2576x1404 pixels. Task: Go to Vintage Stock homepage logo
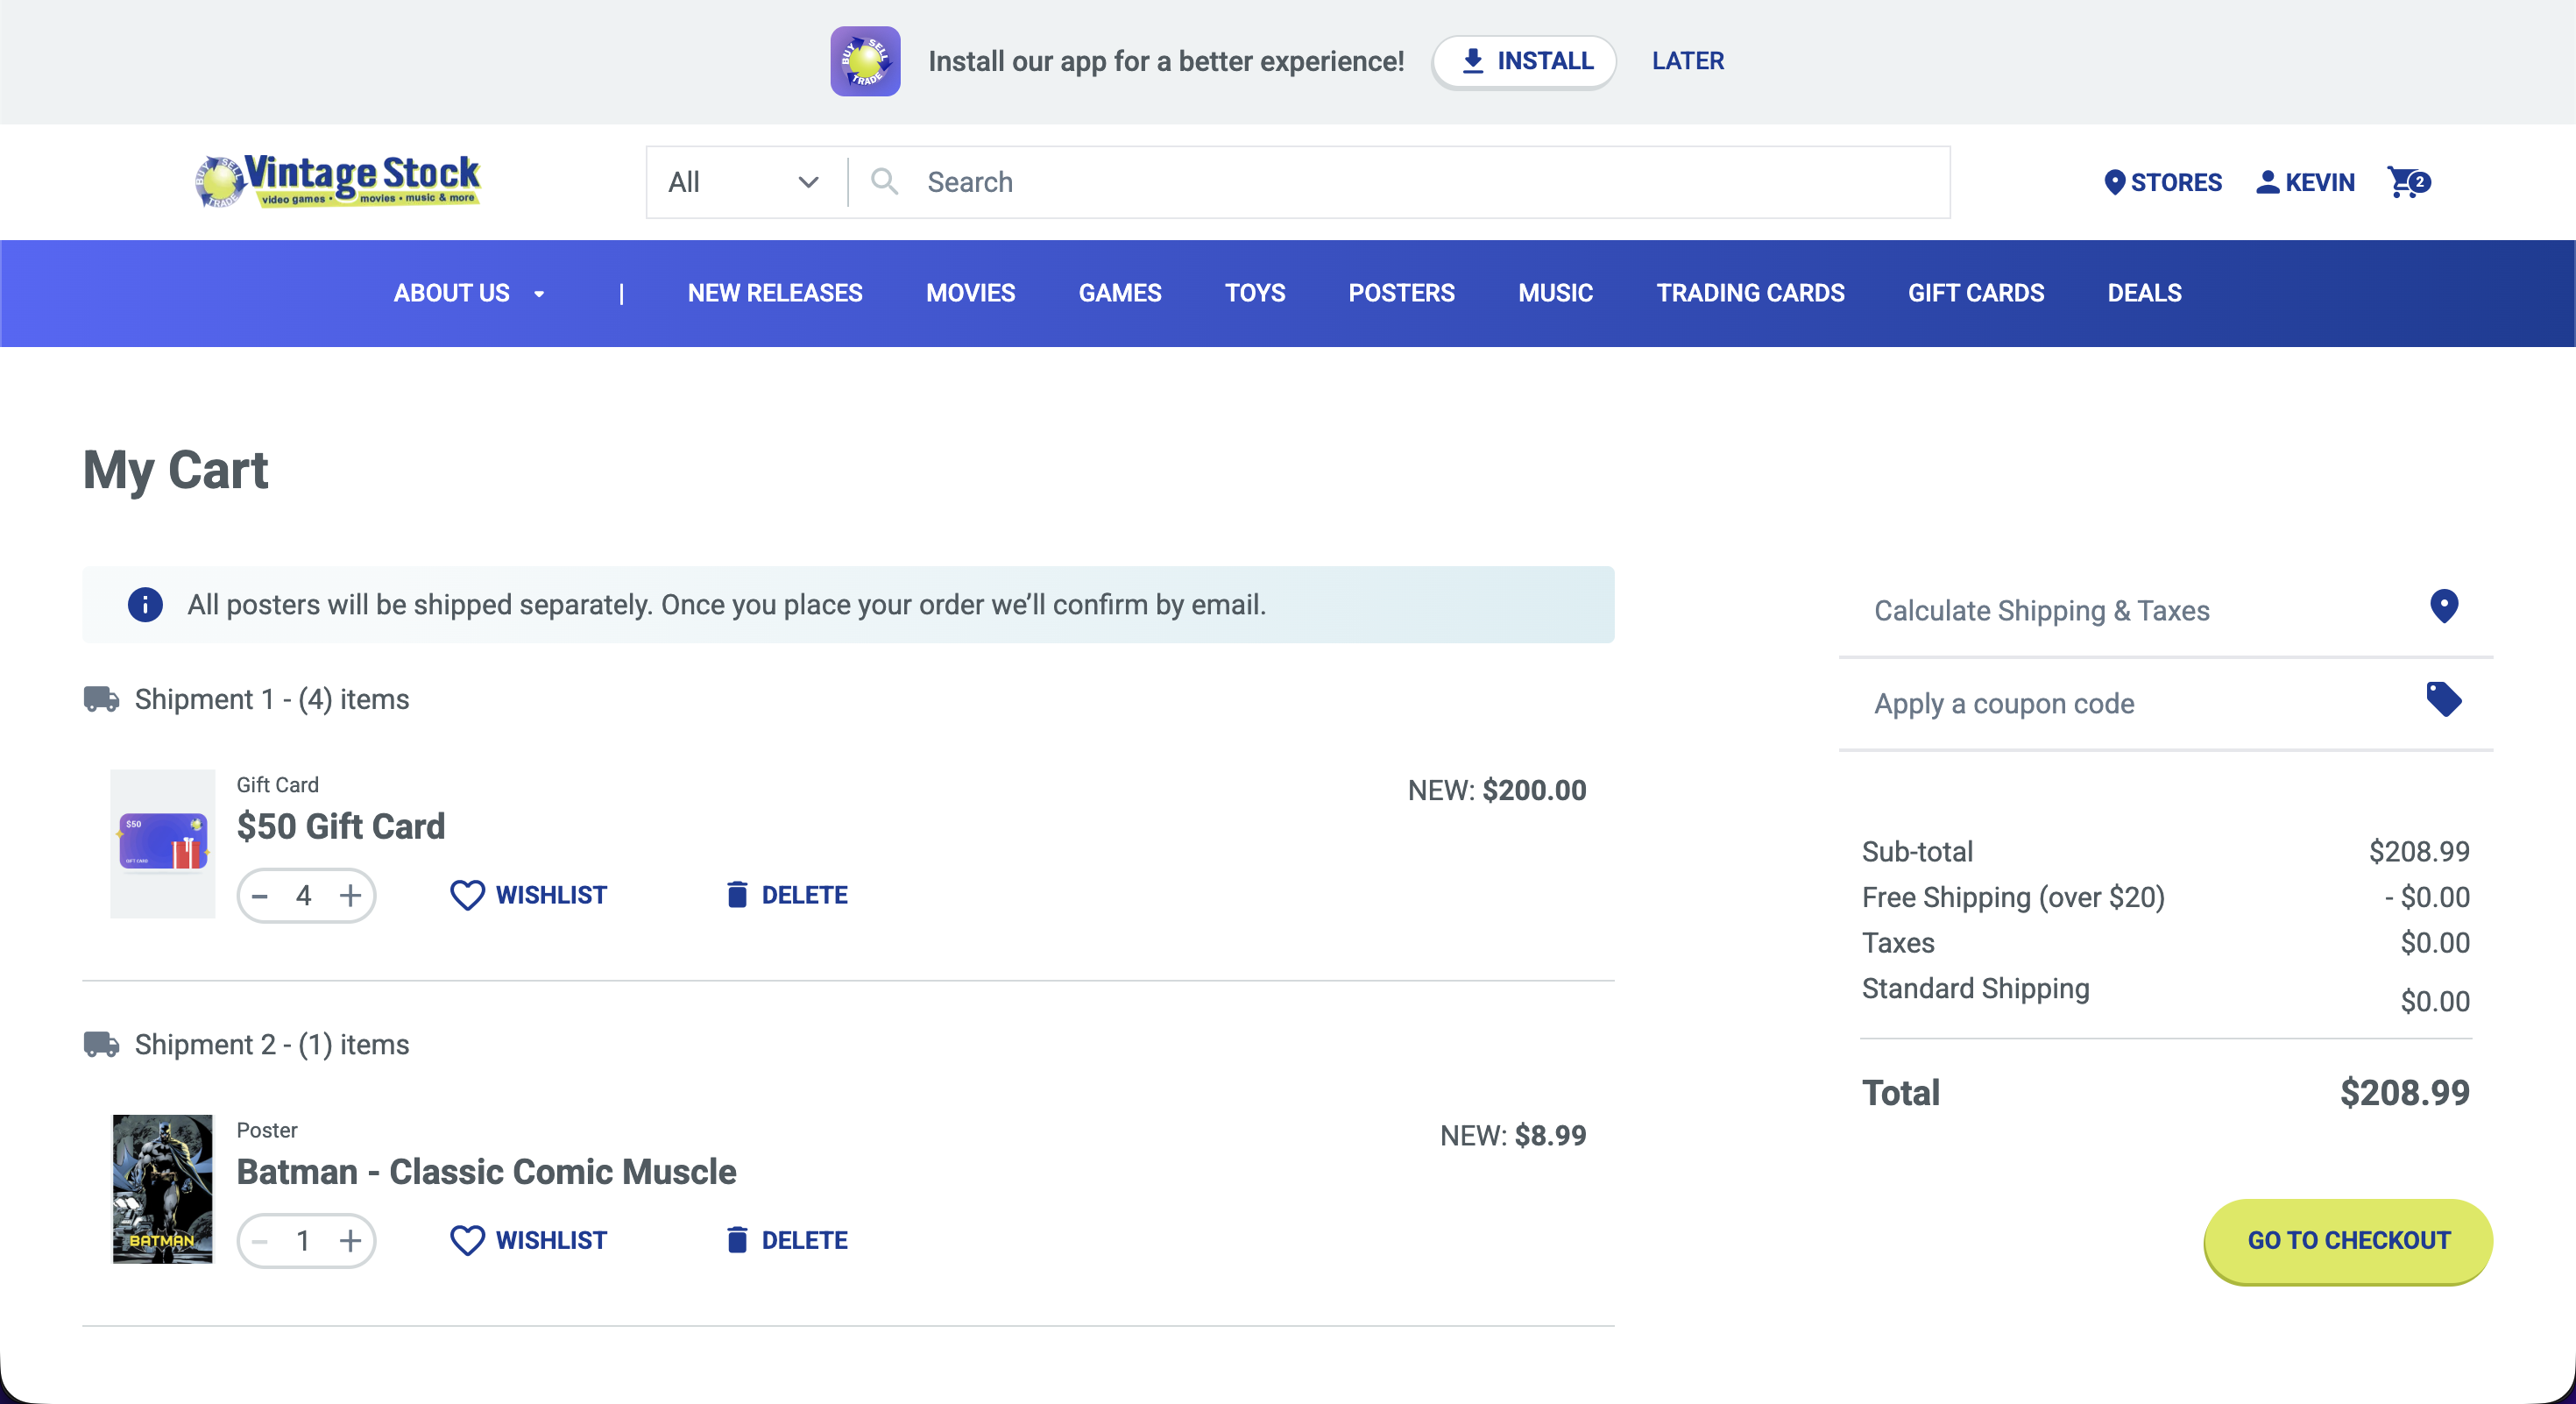coord(338,181)
